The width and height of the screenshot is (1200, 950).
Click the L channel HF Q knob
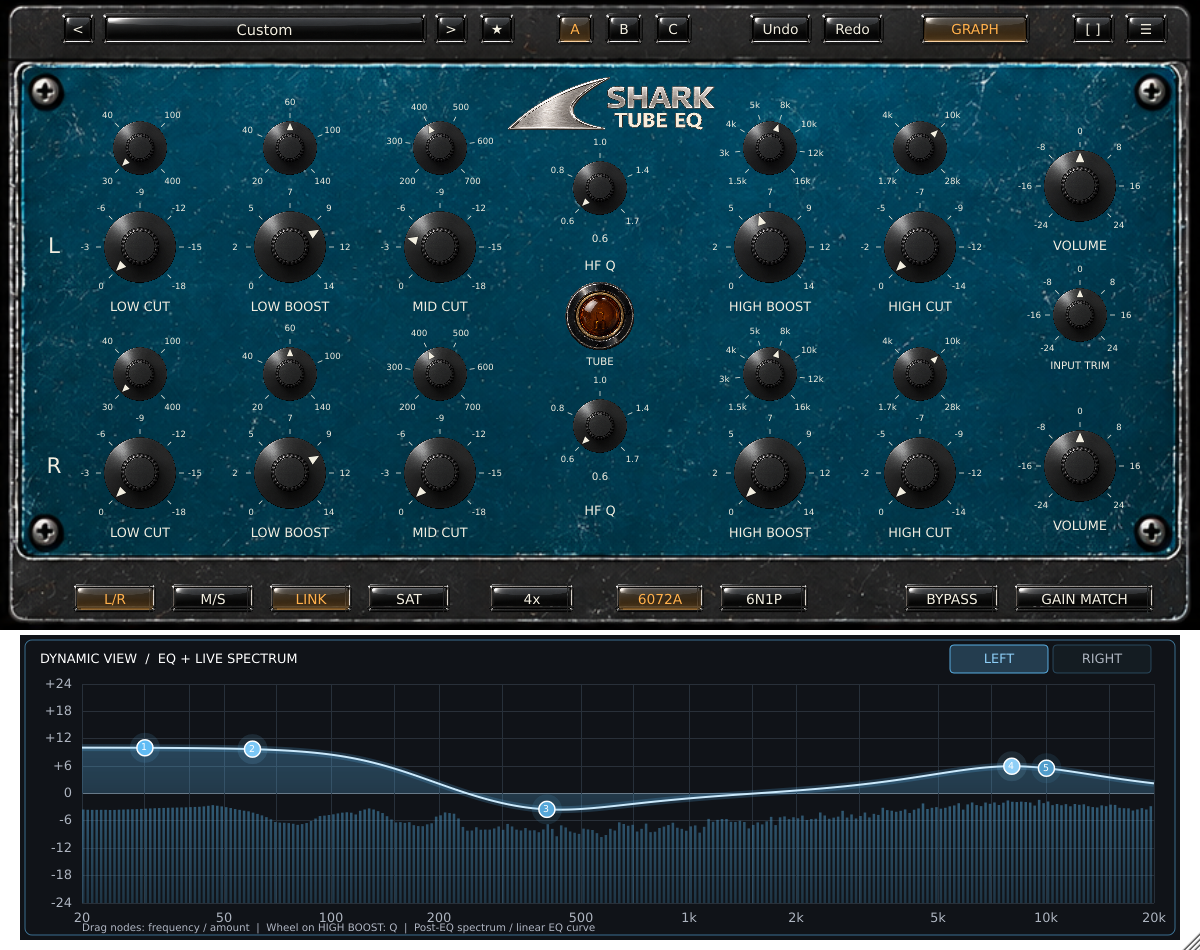tap(600, 187)
